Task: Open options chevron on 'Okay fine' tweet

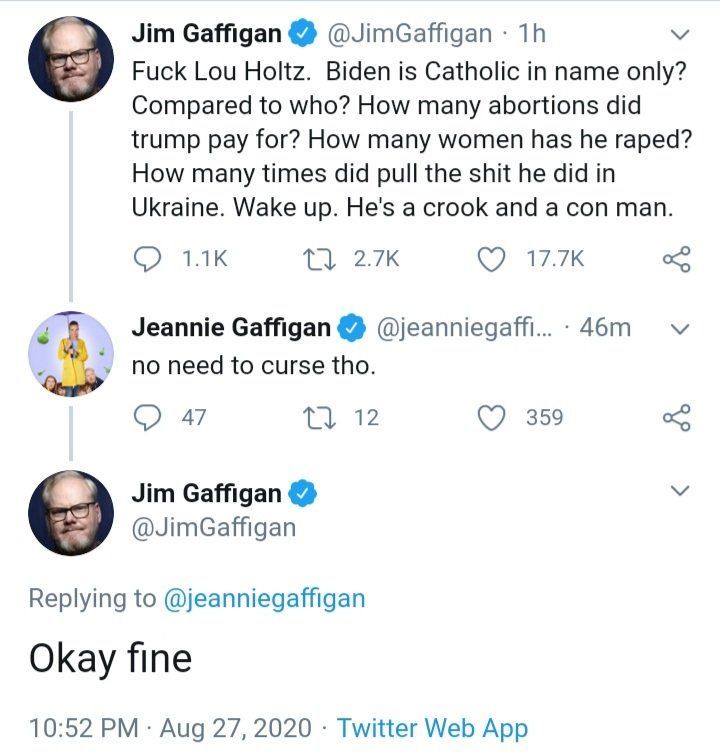Action: coord(679,491)
